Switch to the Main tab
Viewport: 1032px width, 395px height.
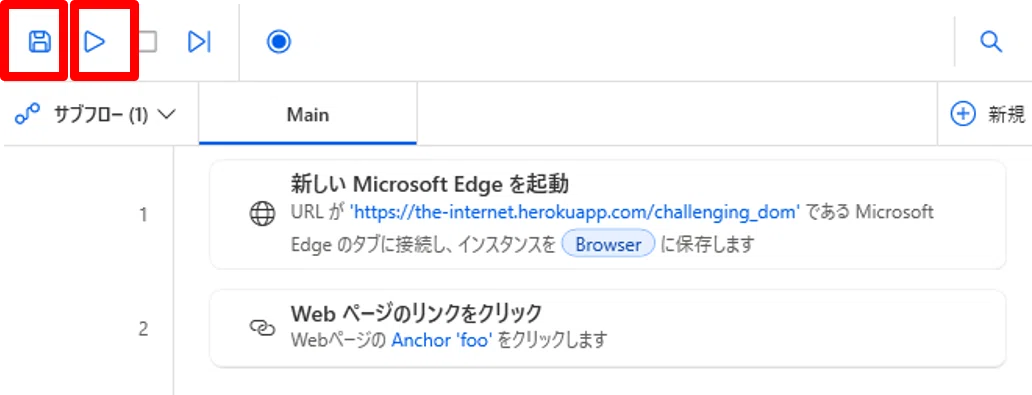click(307, 115)
